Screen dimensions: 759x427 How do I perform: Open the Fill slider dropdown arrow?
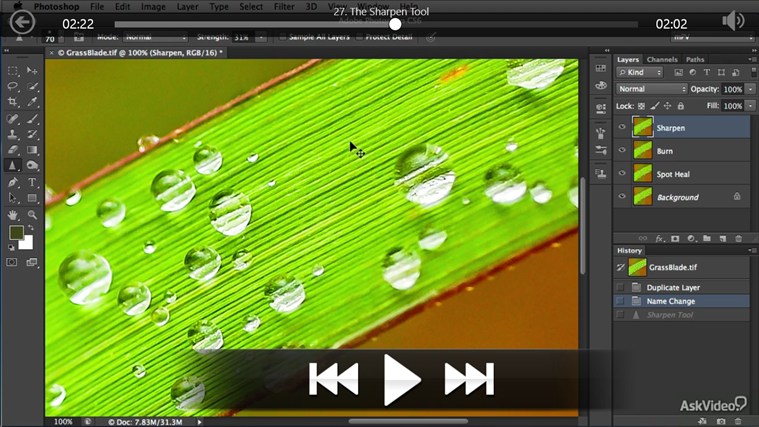pos(750,106)
